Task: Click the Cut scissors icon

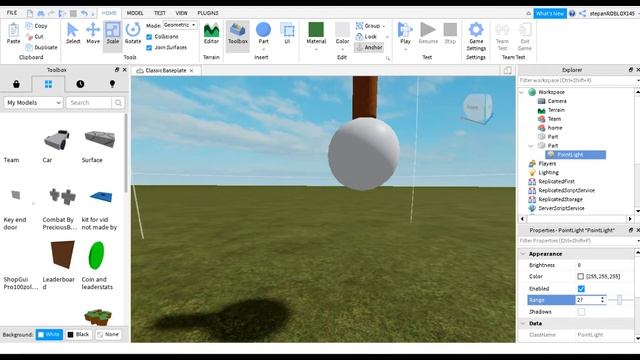Action: click(x=29, y=37)
